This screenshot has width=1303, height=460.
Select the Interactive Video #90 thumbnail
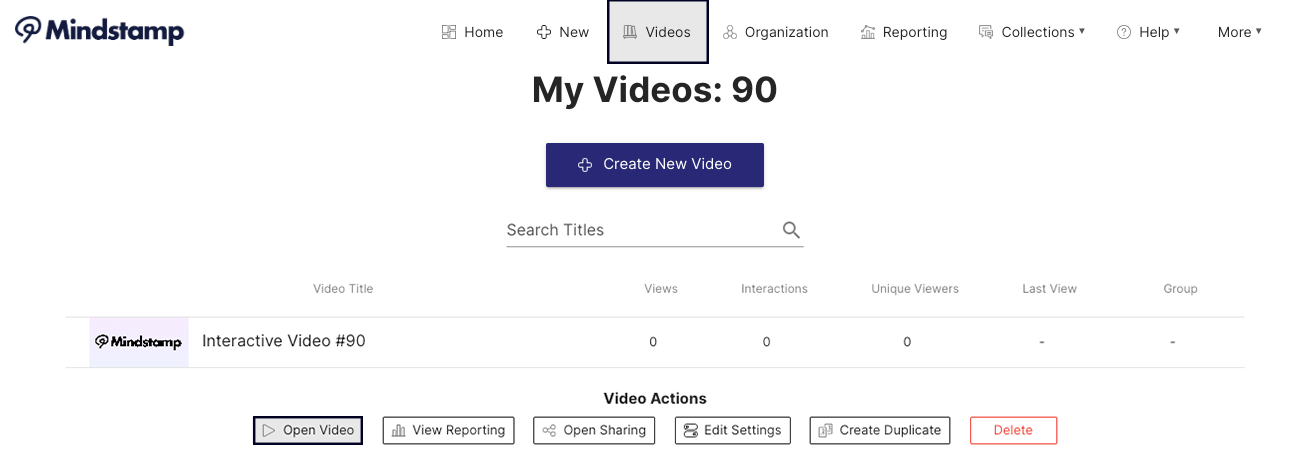139,342
